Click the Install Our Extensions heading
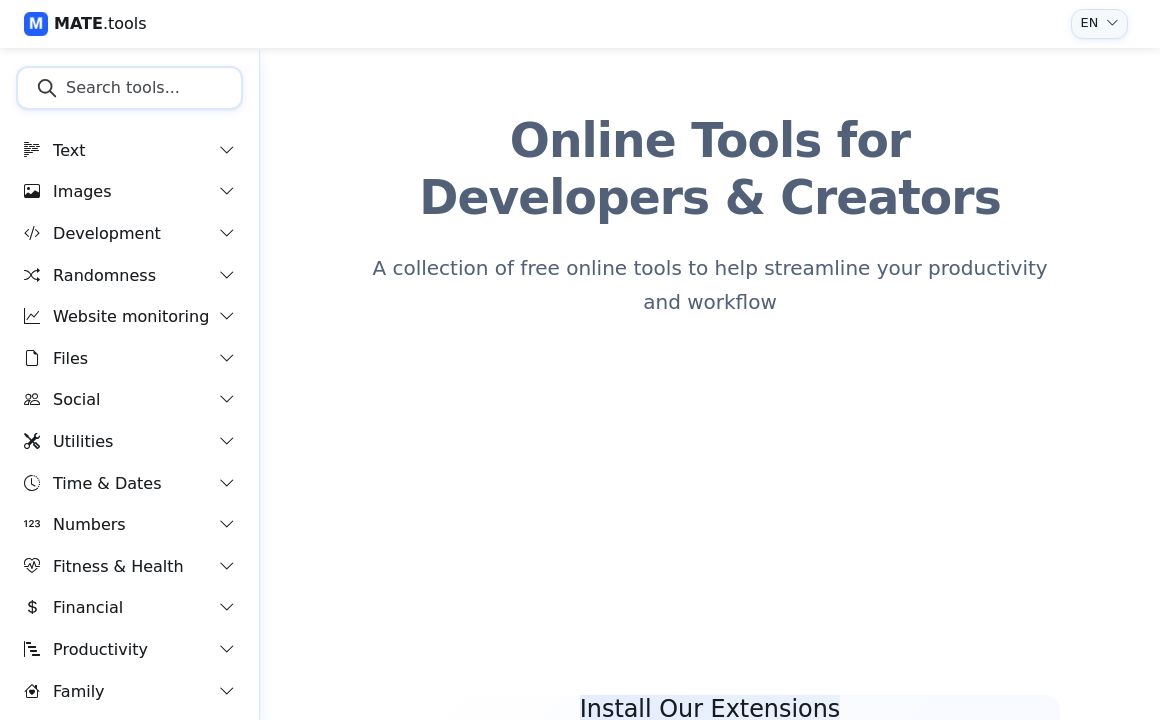This screenshot has height=720, width=1160. (709, 708)
